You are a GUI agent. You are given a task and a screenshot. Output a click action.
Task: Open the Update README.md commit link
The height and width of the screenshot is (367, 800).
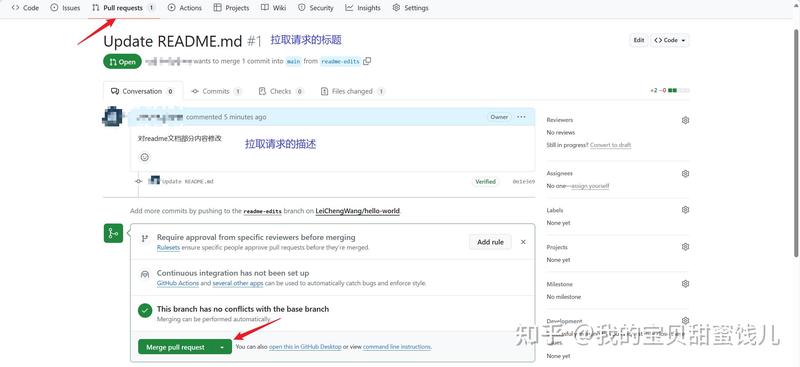[x=188, y=181]
